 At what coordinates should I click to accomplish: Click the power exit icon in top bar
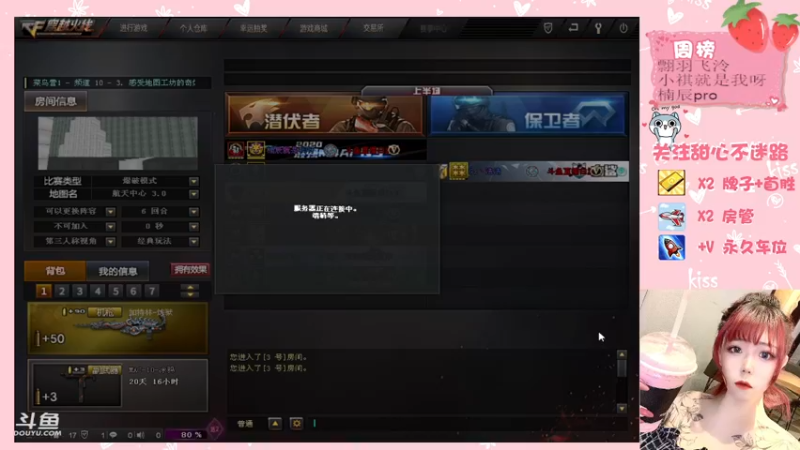623,28
